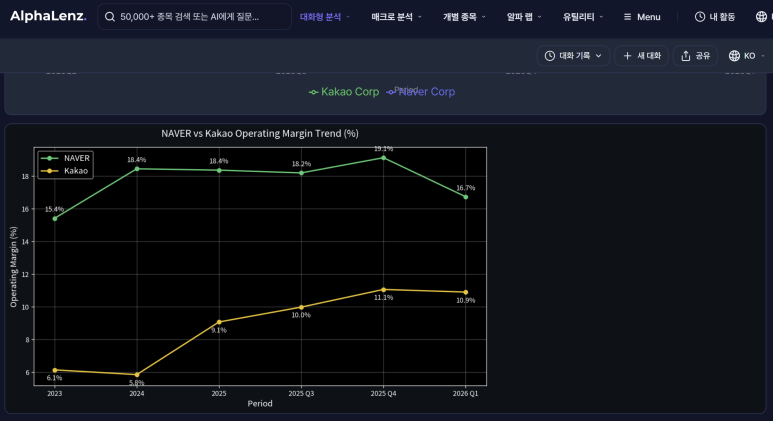773x421 pixels.
Task: Click the 2023 axis label
Action: 55,393
